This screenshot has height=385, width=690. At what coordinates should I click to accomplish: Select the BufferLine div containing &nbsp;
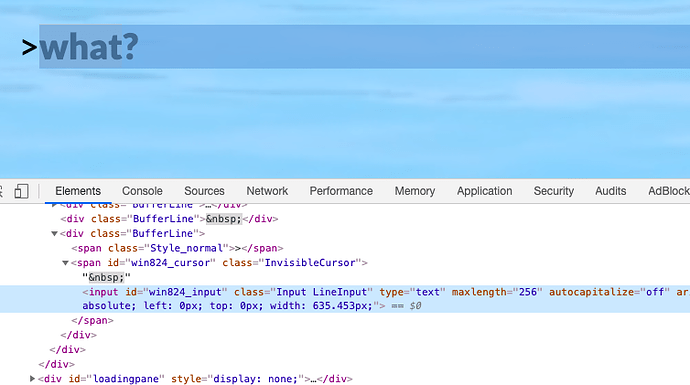[x=169, y=219]
